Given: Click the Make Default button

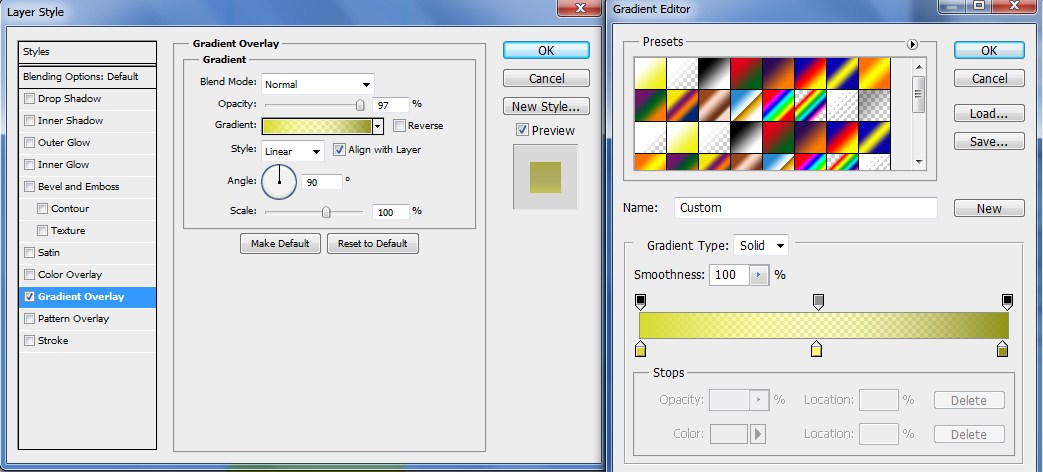Looking at the screenshot, I should tap(280, 243).
